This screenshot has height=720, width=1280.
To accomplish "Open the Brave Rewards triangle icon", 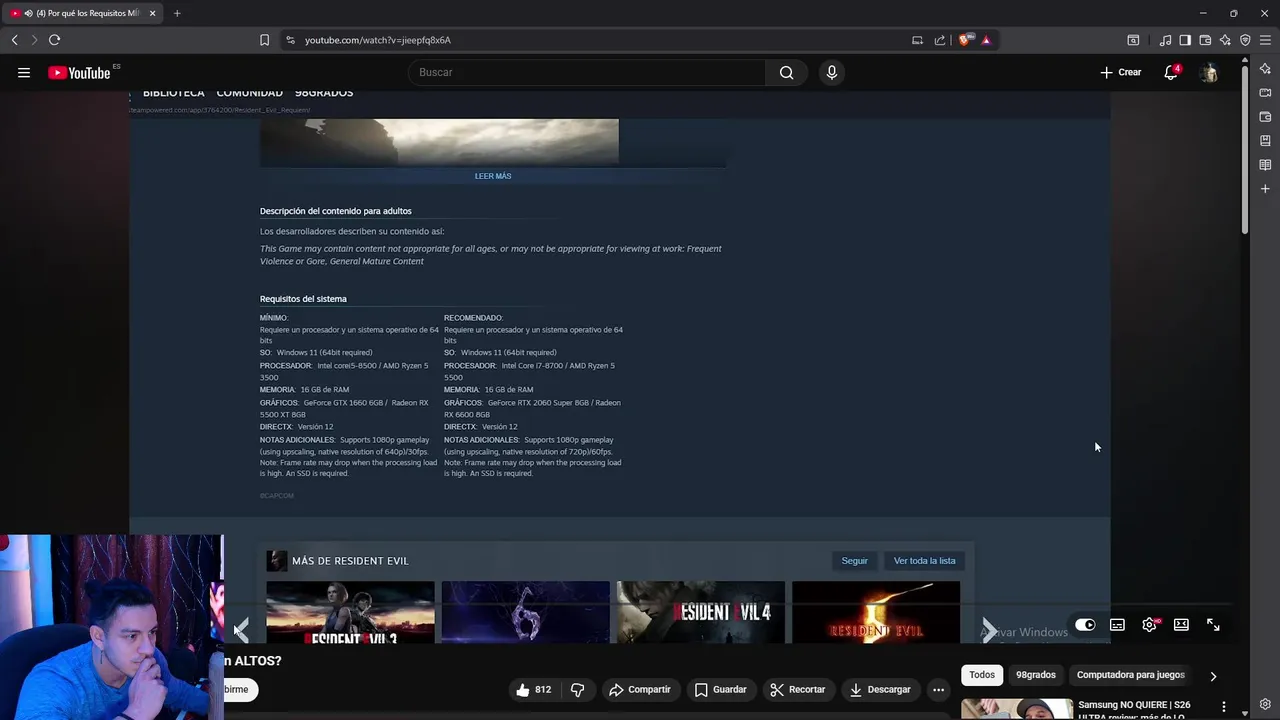I will [x=986, y=40].
